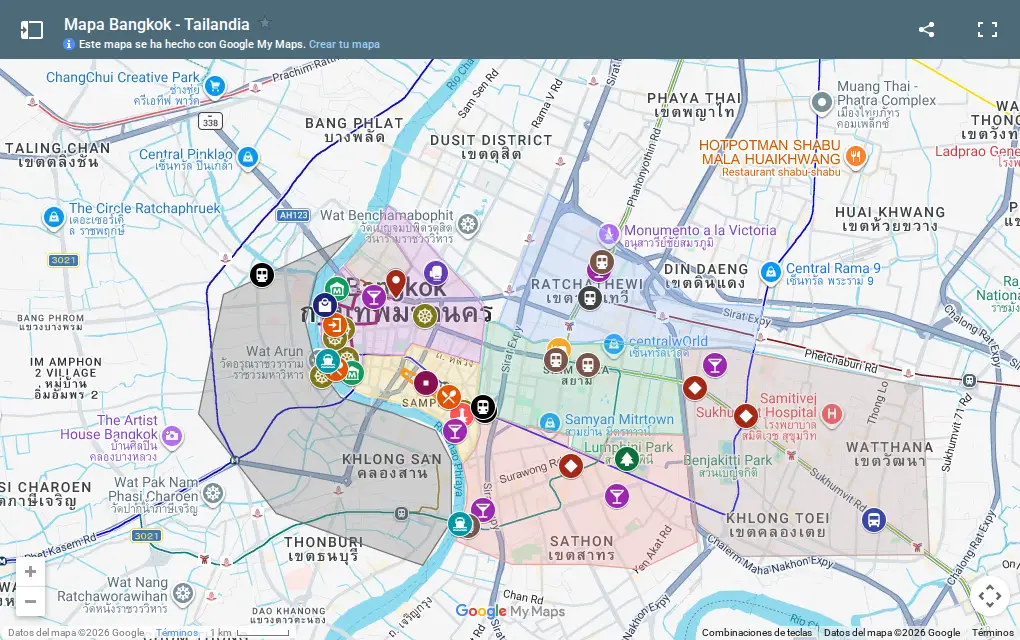Click the black train marker near Bang Phlat
The width and height of the screenshot is (1020, 640).
[262, 274]
